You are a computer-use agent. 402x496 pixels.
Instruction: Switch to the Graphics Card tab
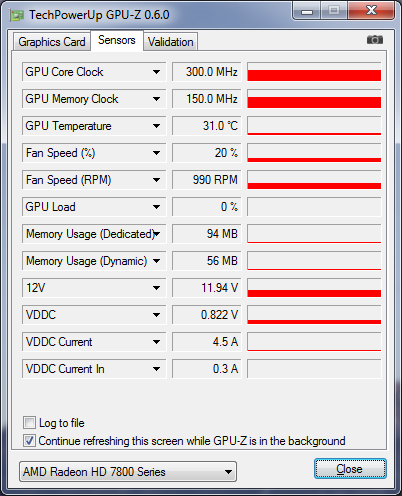point(52,42)
